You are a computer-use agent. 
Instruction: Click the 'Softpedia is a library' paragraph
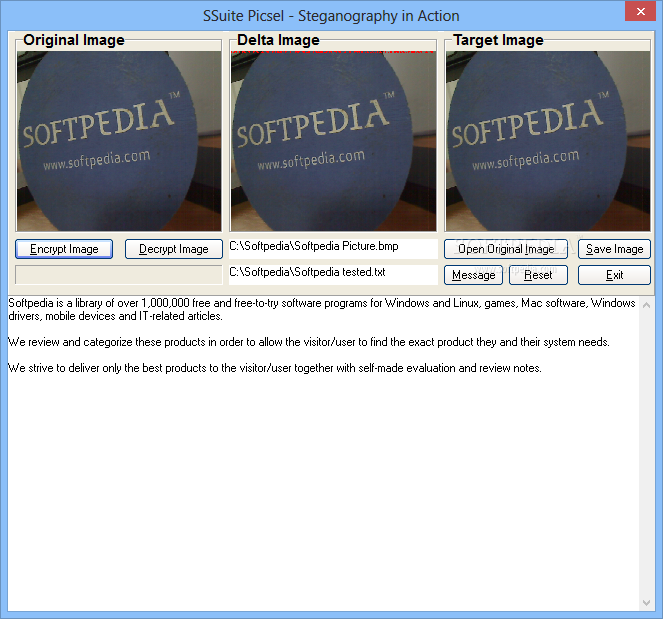[322, 310]
